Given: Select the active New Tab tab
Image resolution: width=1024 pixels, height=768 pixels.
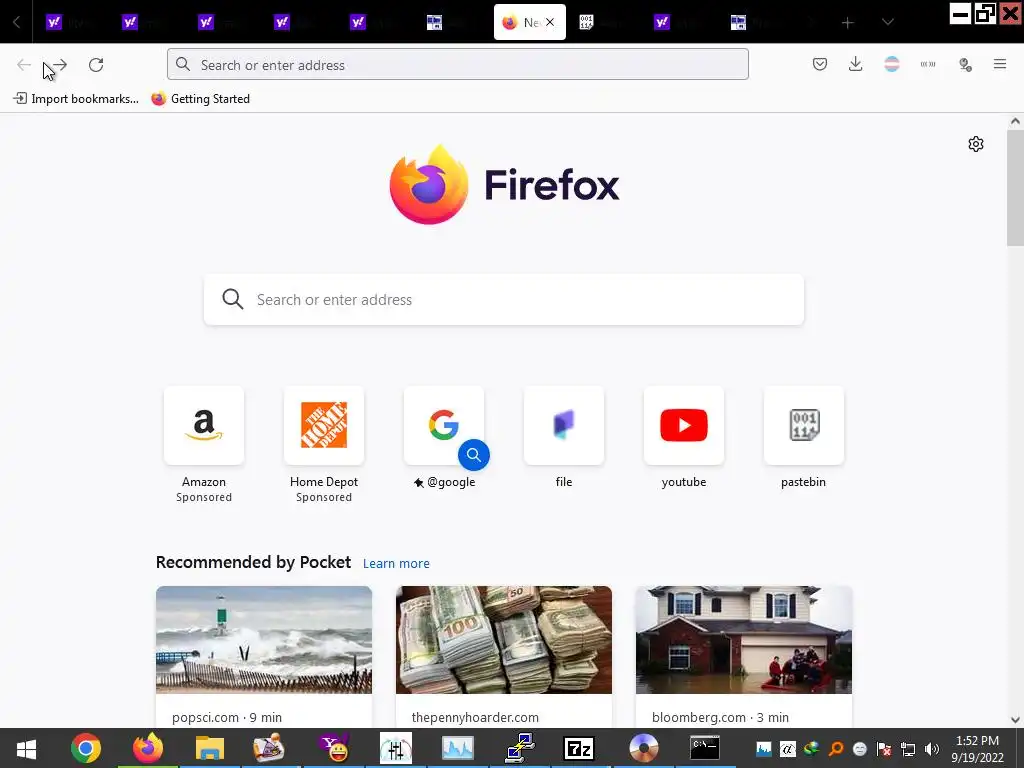Looking at the screenshot, I should pos(530,22).
